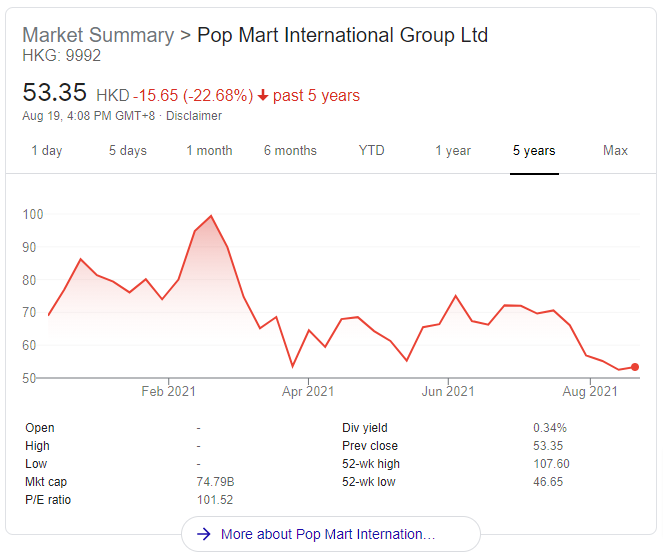Click the Prev close label

[x=370, y=446]
